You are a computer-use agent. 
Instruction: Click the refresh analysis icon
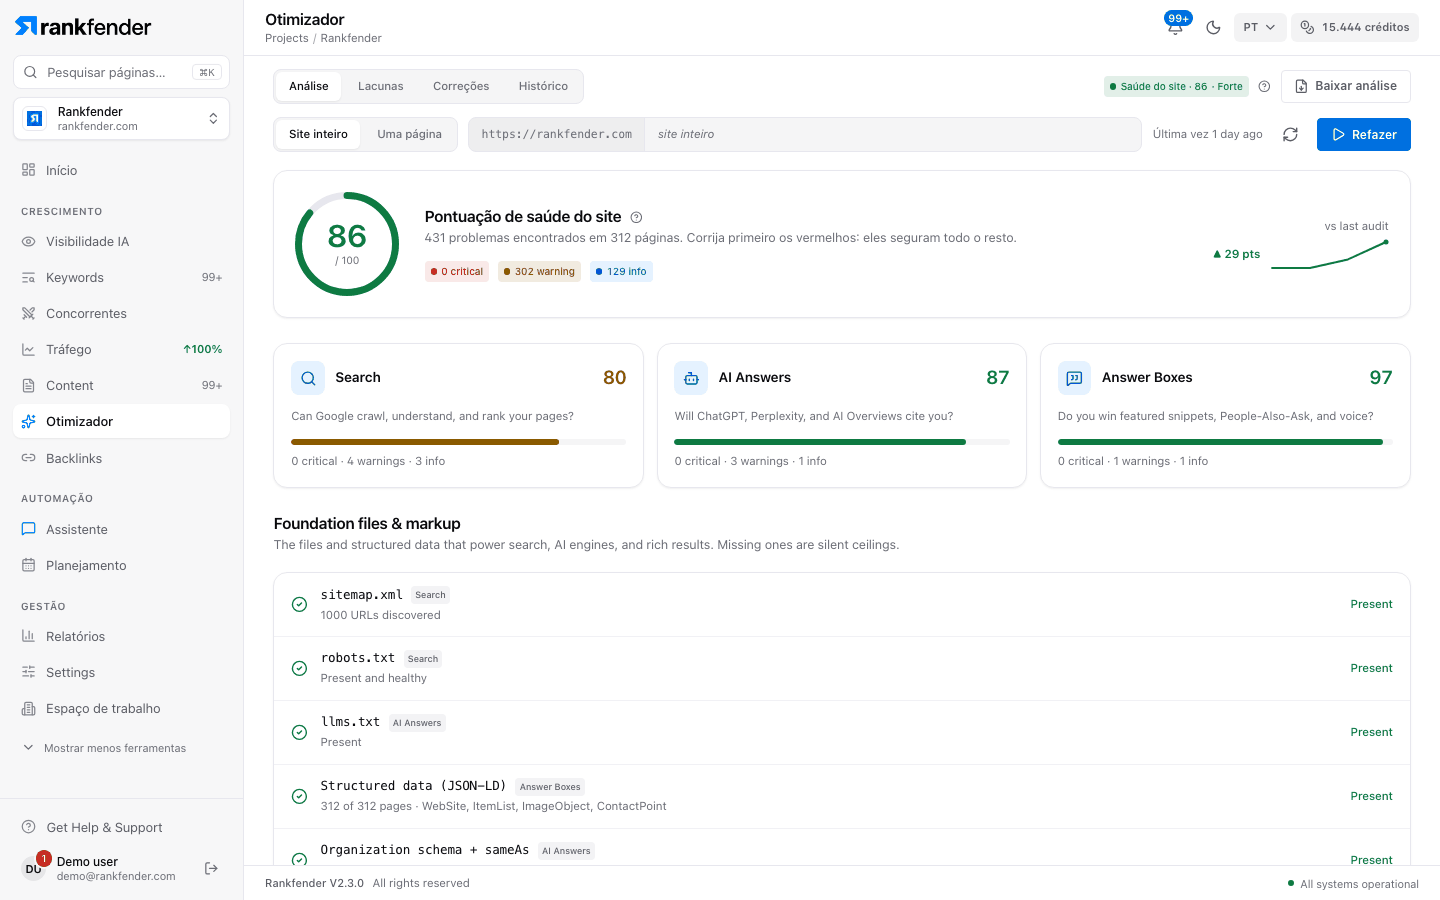1290,134
